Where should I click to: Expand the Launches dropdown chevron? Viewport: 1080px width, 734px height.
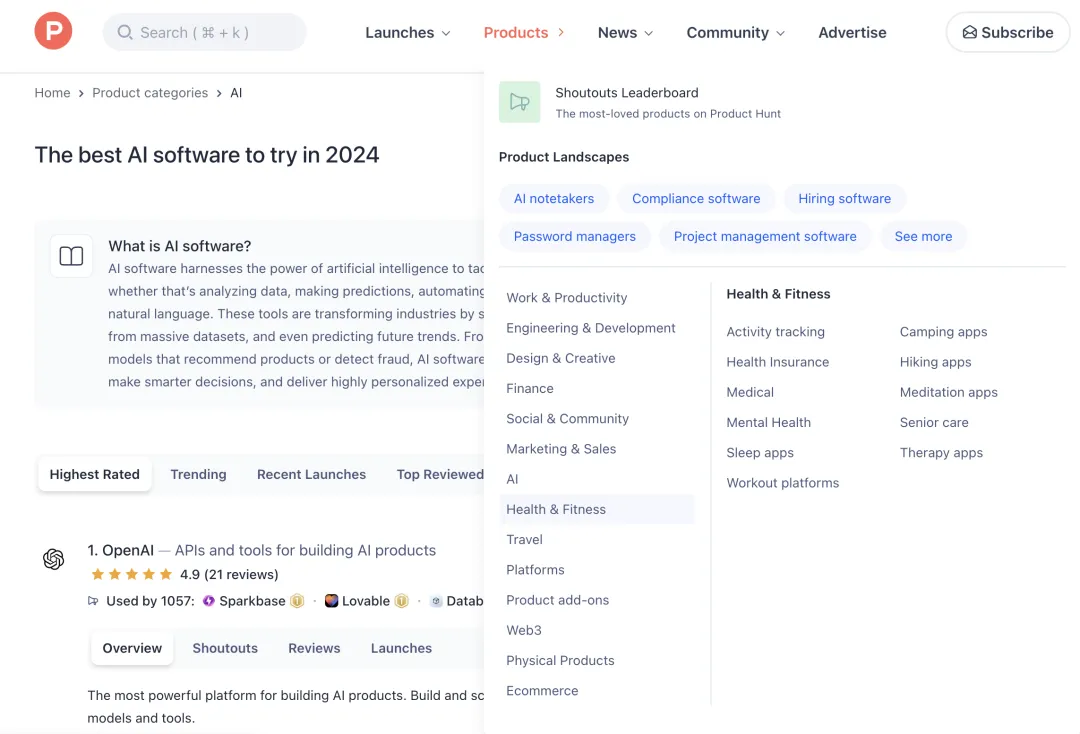point(446,33)
